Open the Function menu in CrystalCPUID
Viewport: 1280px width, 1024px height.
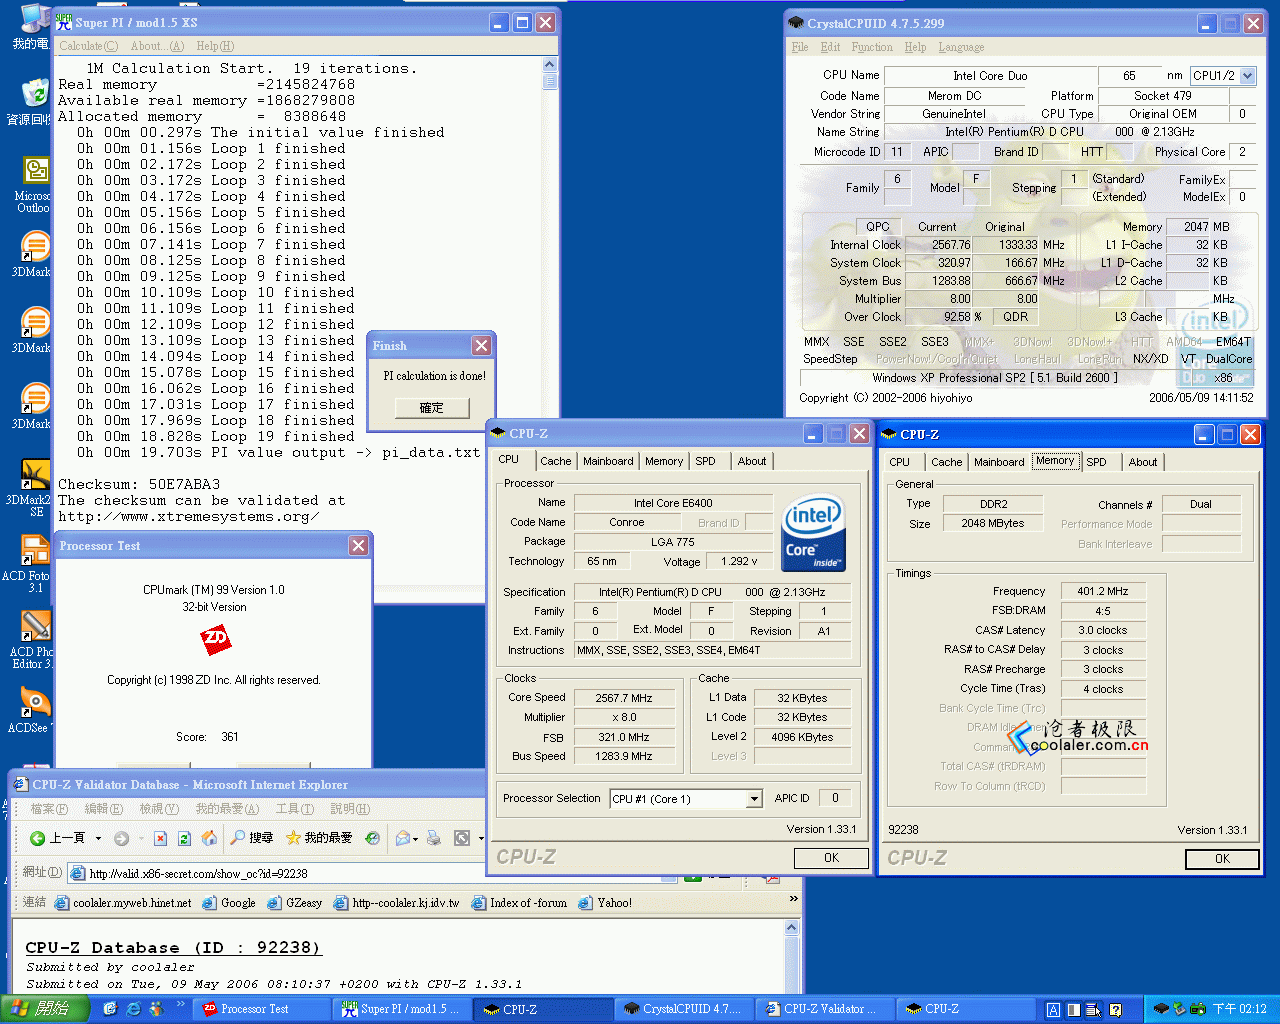coord(872,47)
